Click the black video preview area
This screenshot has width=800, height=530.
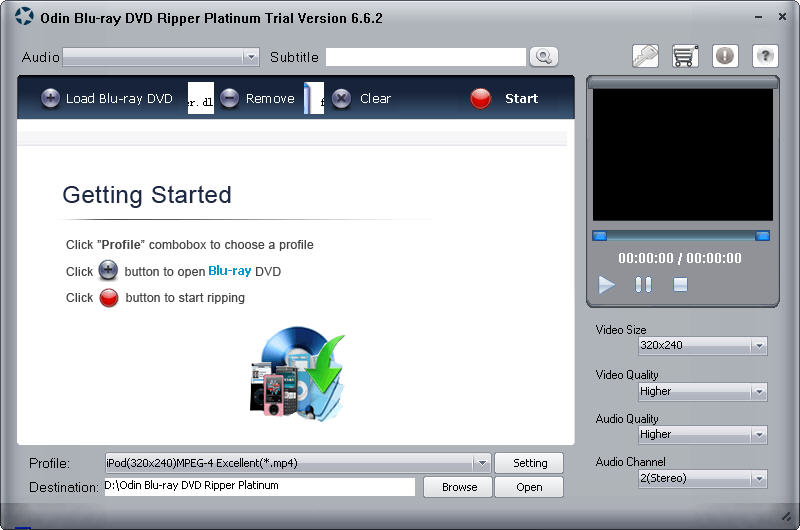coord(683,155)
